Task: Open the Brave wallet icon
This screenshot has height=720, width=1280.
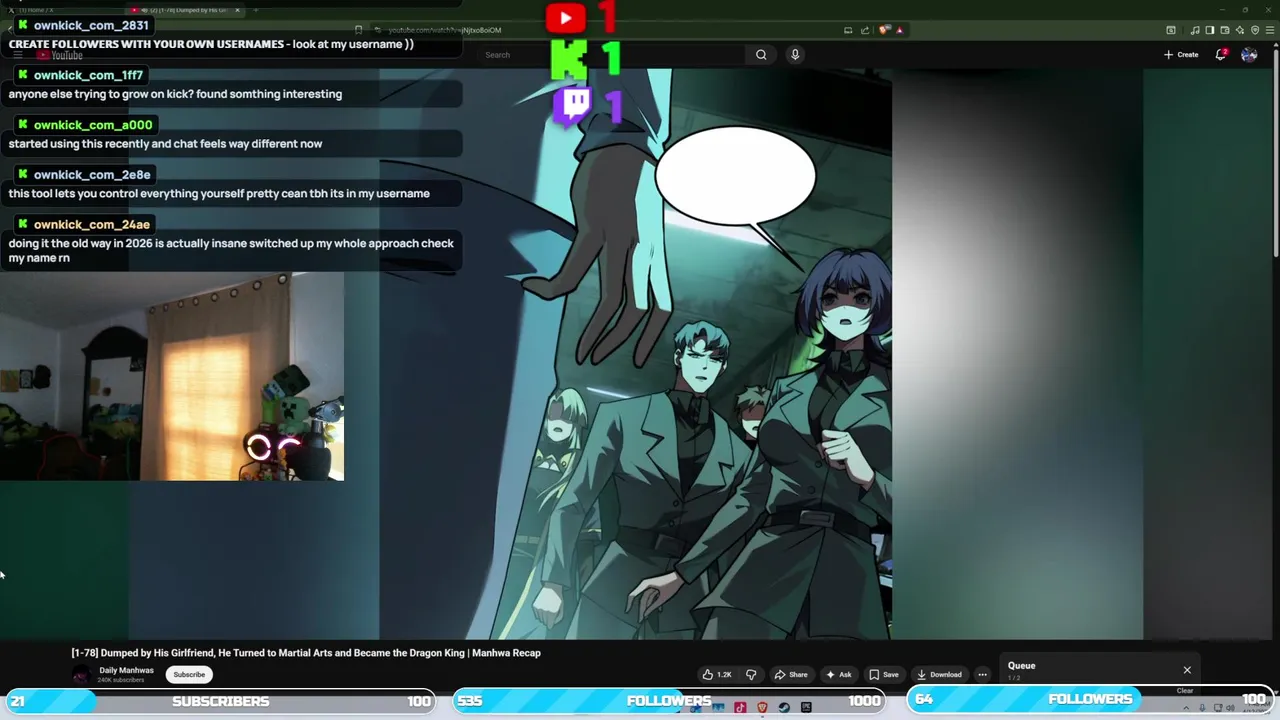Action: [1225, 30]
